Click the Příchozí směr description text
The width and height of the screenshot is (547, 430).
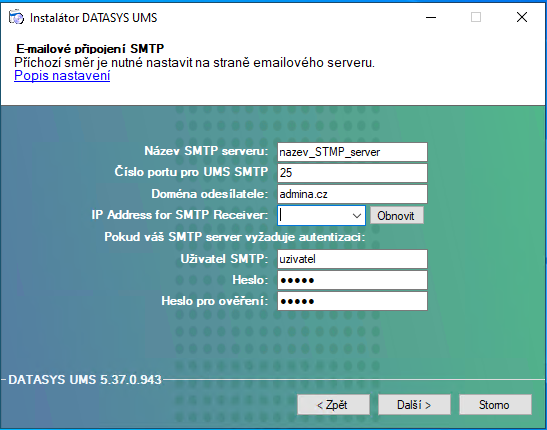(194, 63)
